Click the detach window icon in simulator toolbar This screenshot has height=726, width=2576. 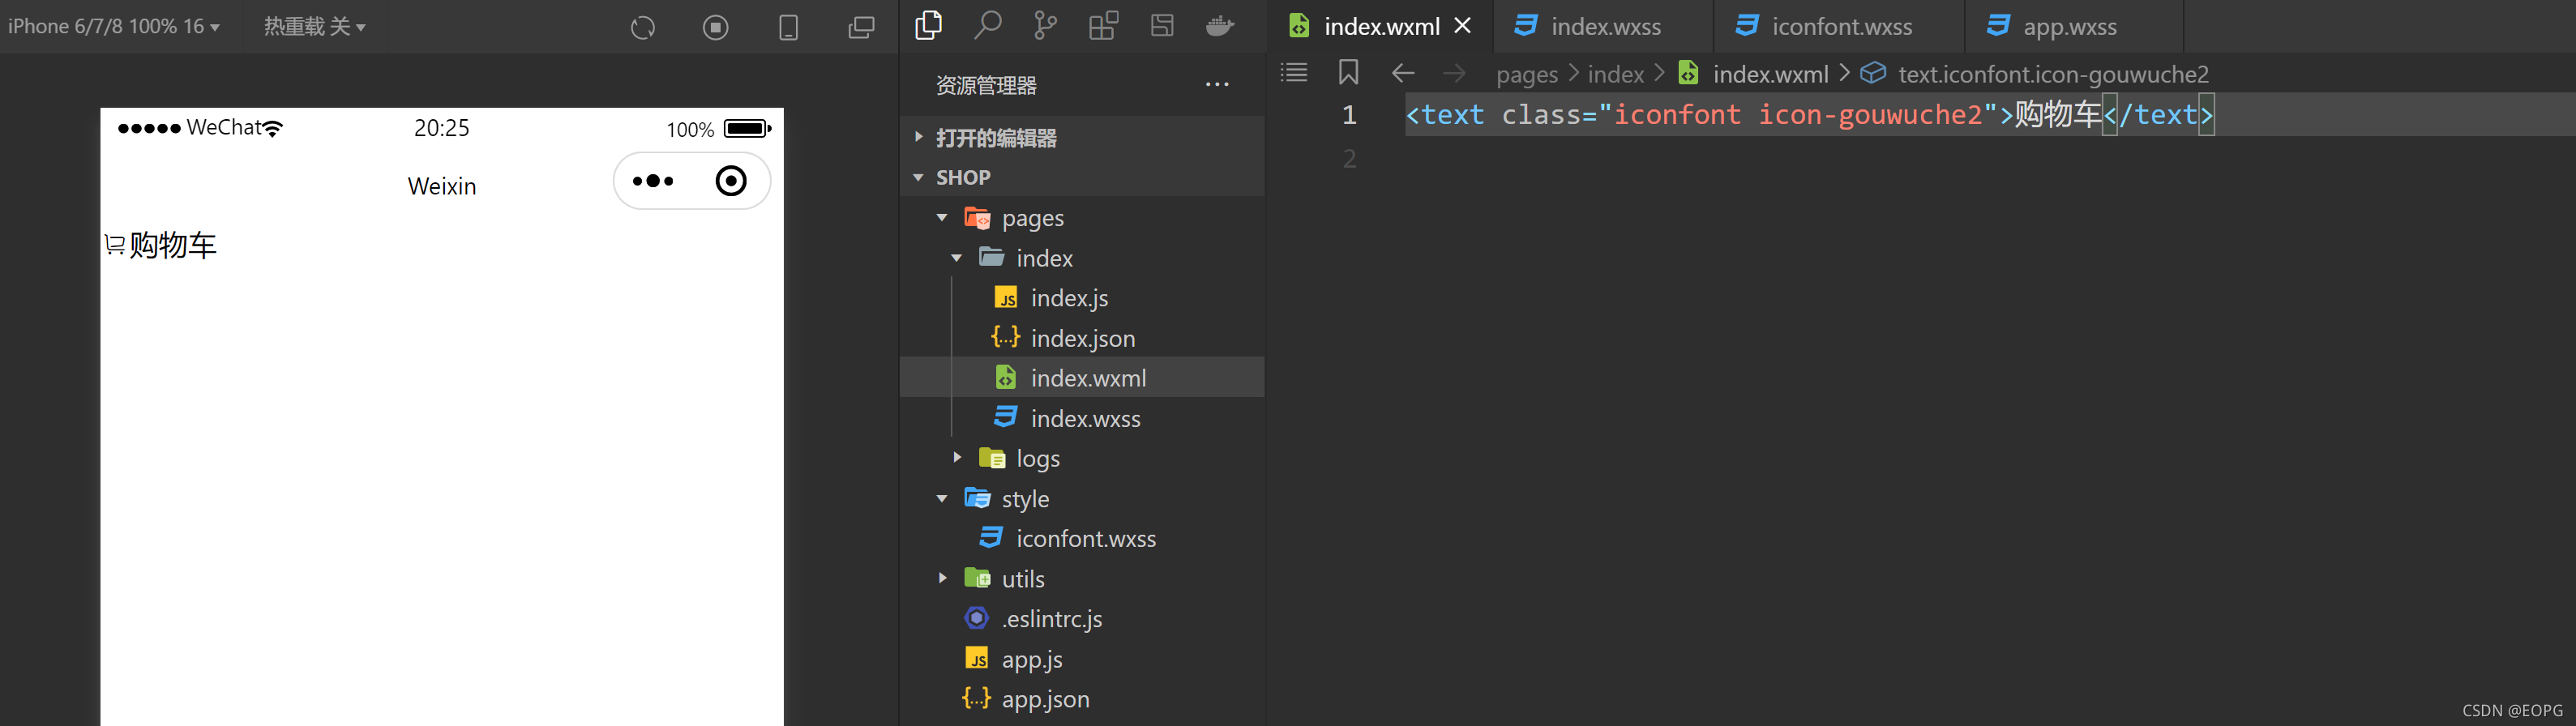[x=861, y=27]
